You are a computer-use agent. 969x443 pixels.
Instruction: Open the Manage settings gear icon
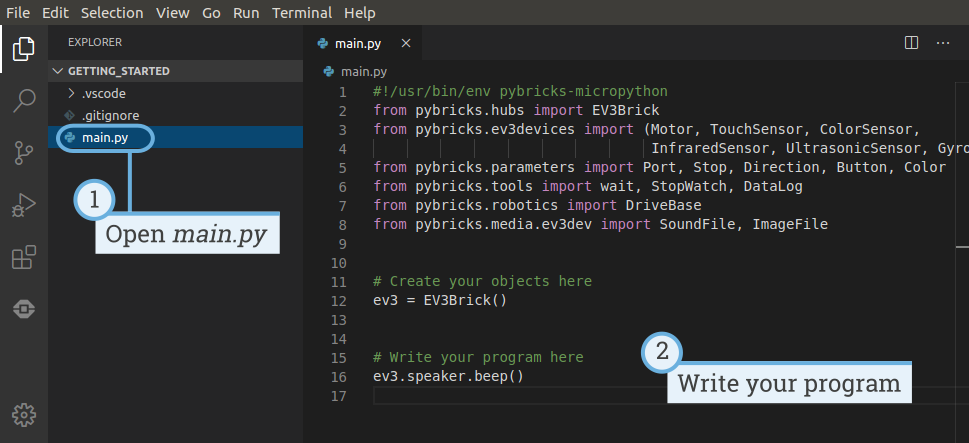(x=24, y=413)
